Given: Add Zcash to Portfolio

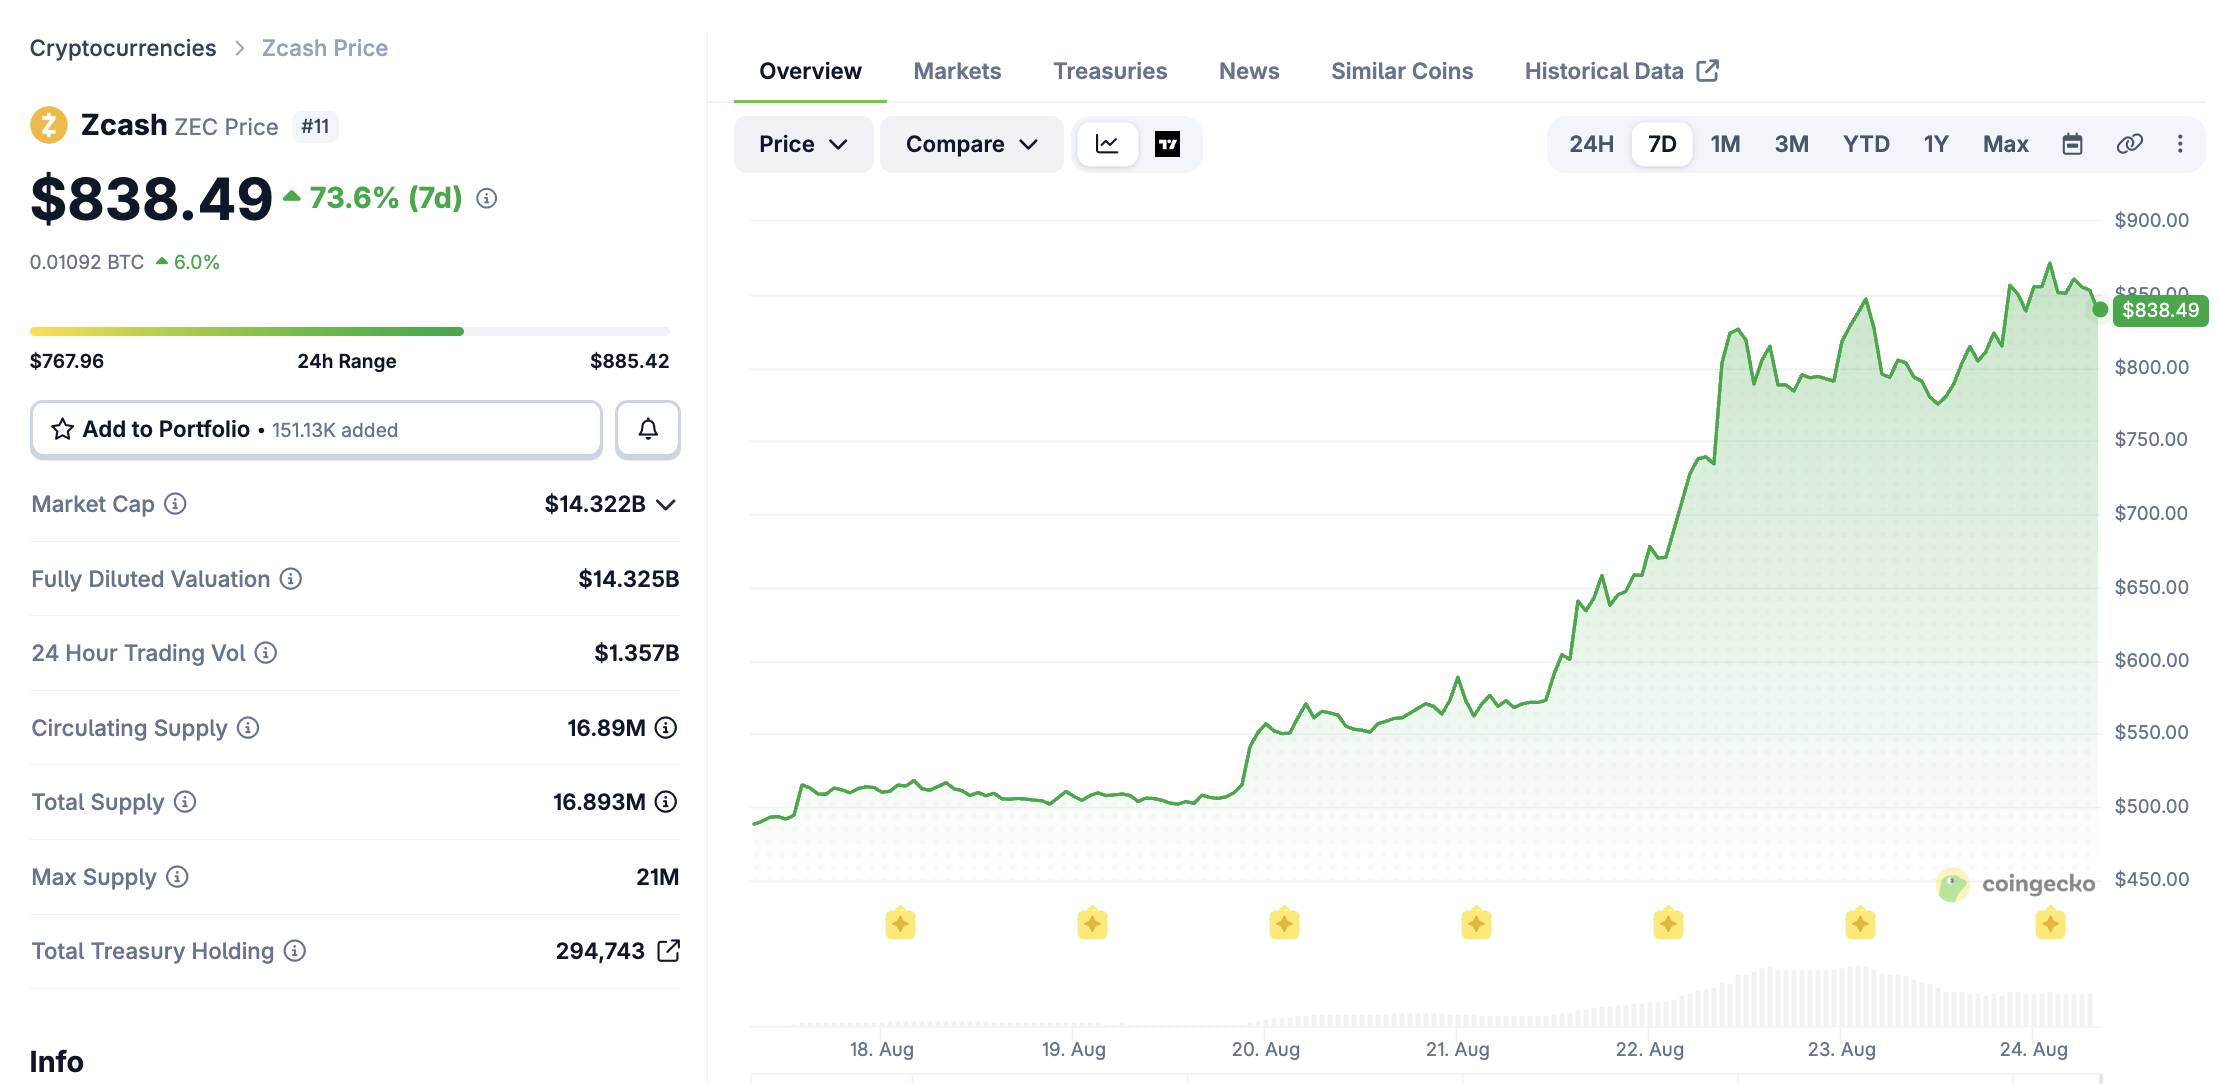Looking at the screenshot, I should pos(316,429).
